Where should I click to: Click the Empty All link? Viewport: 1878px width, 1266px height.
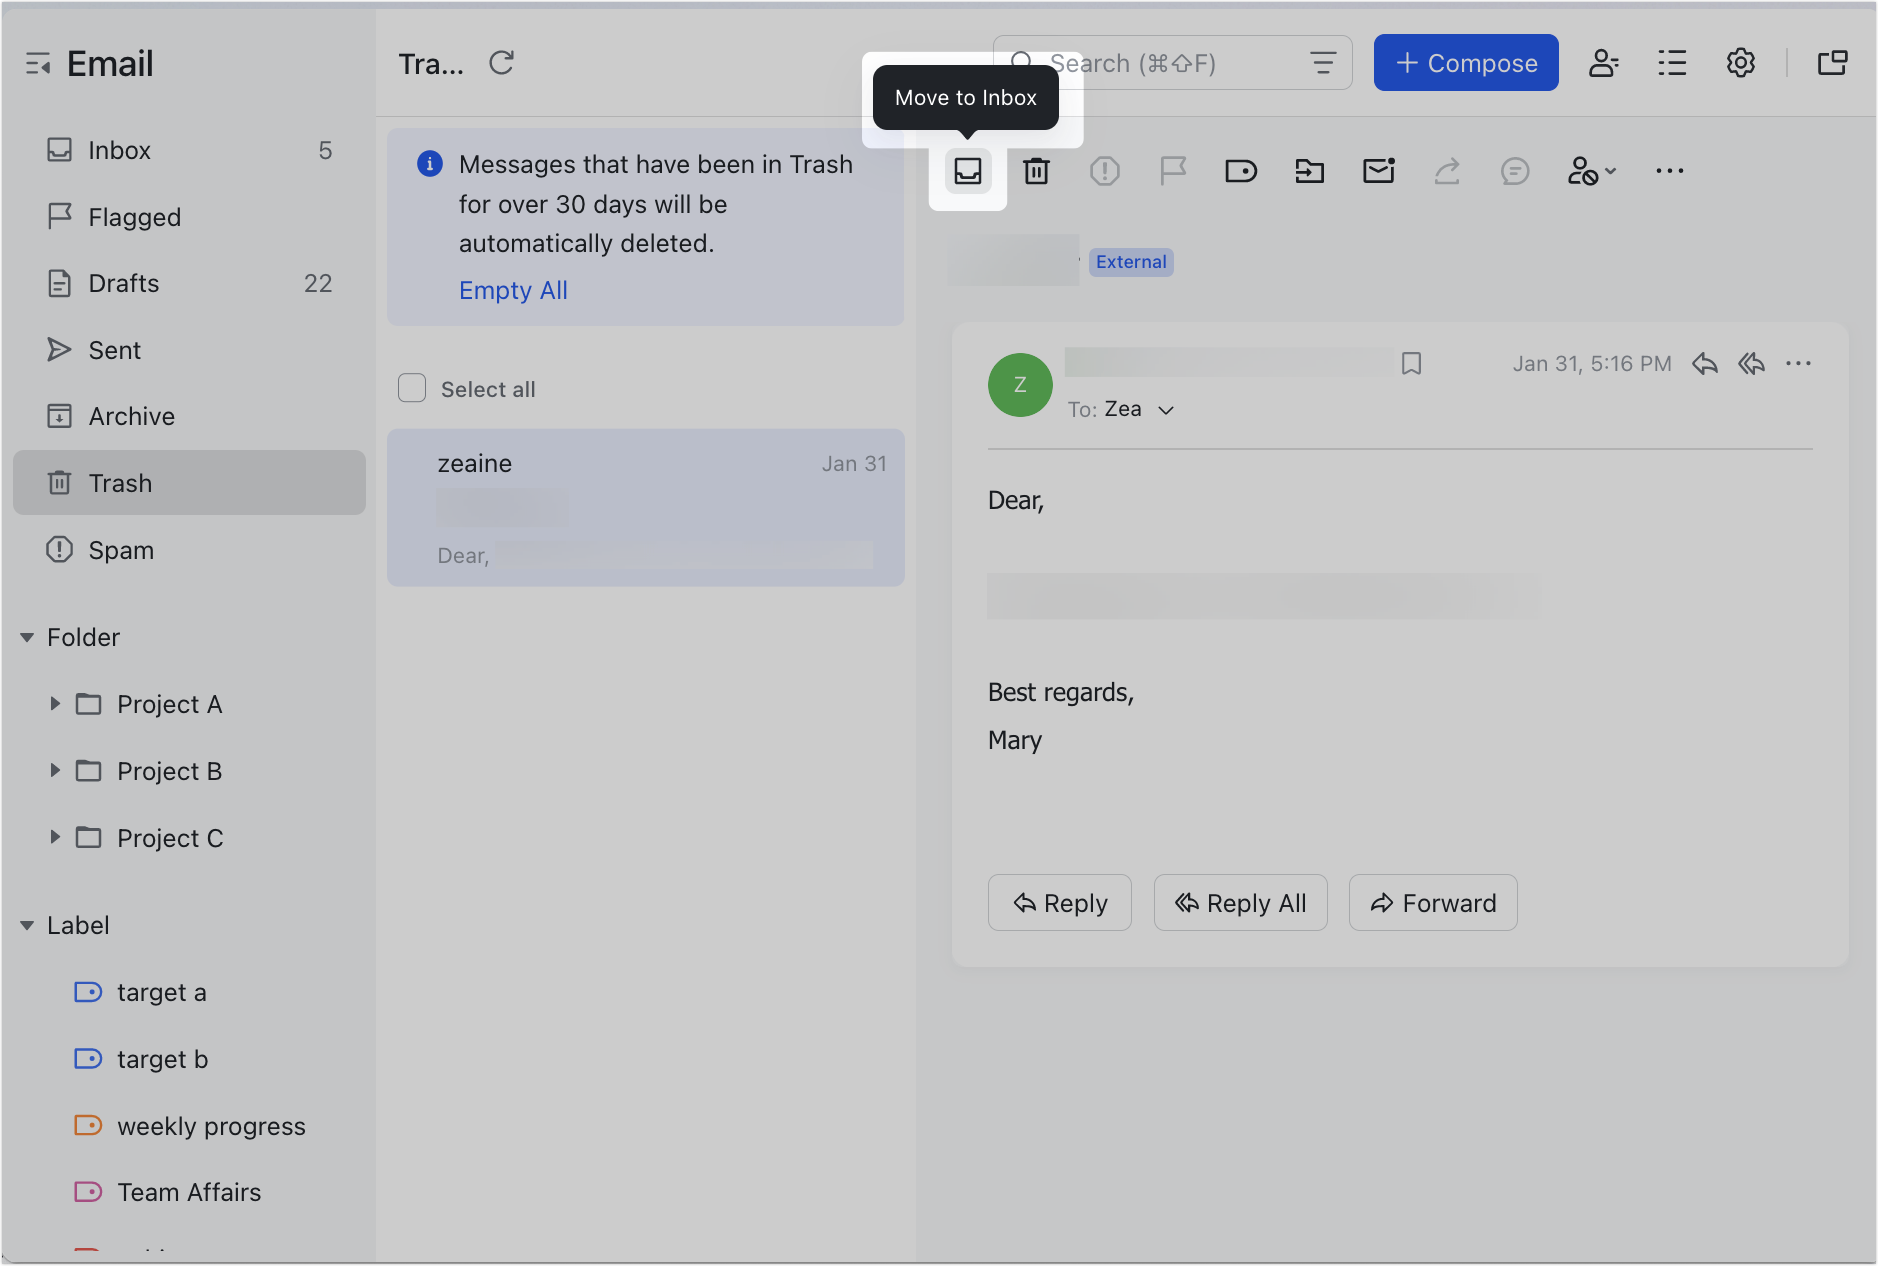point(513,290)
